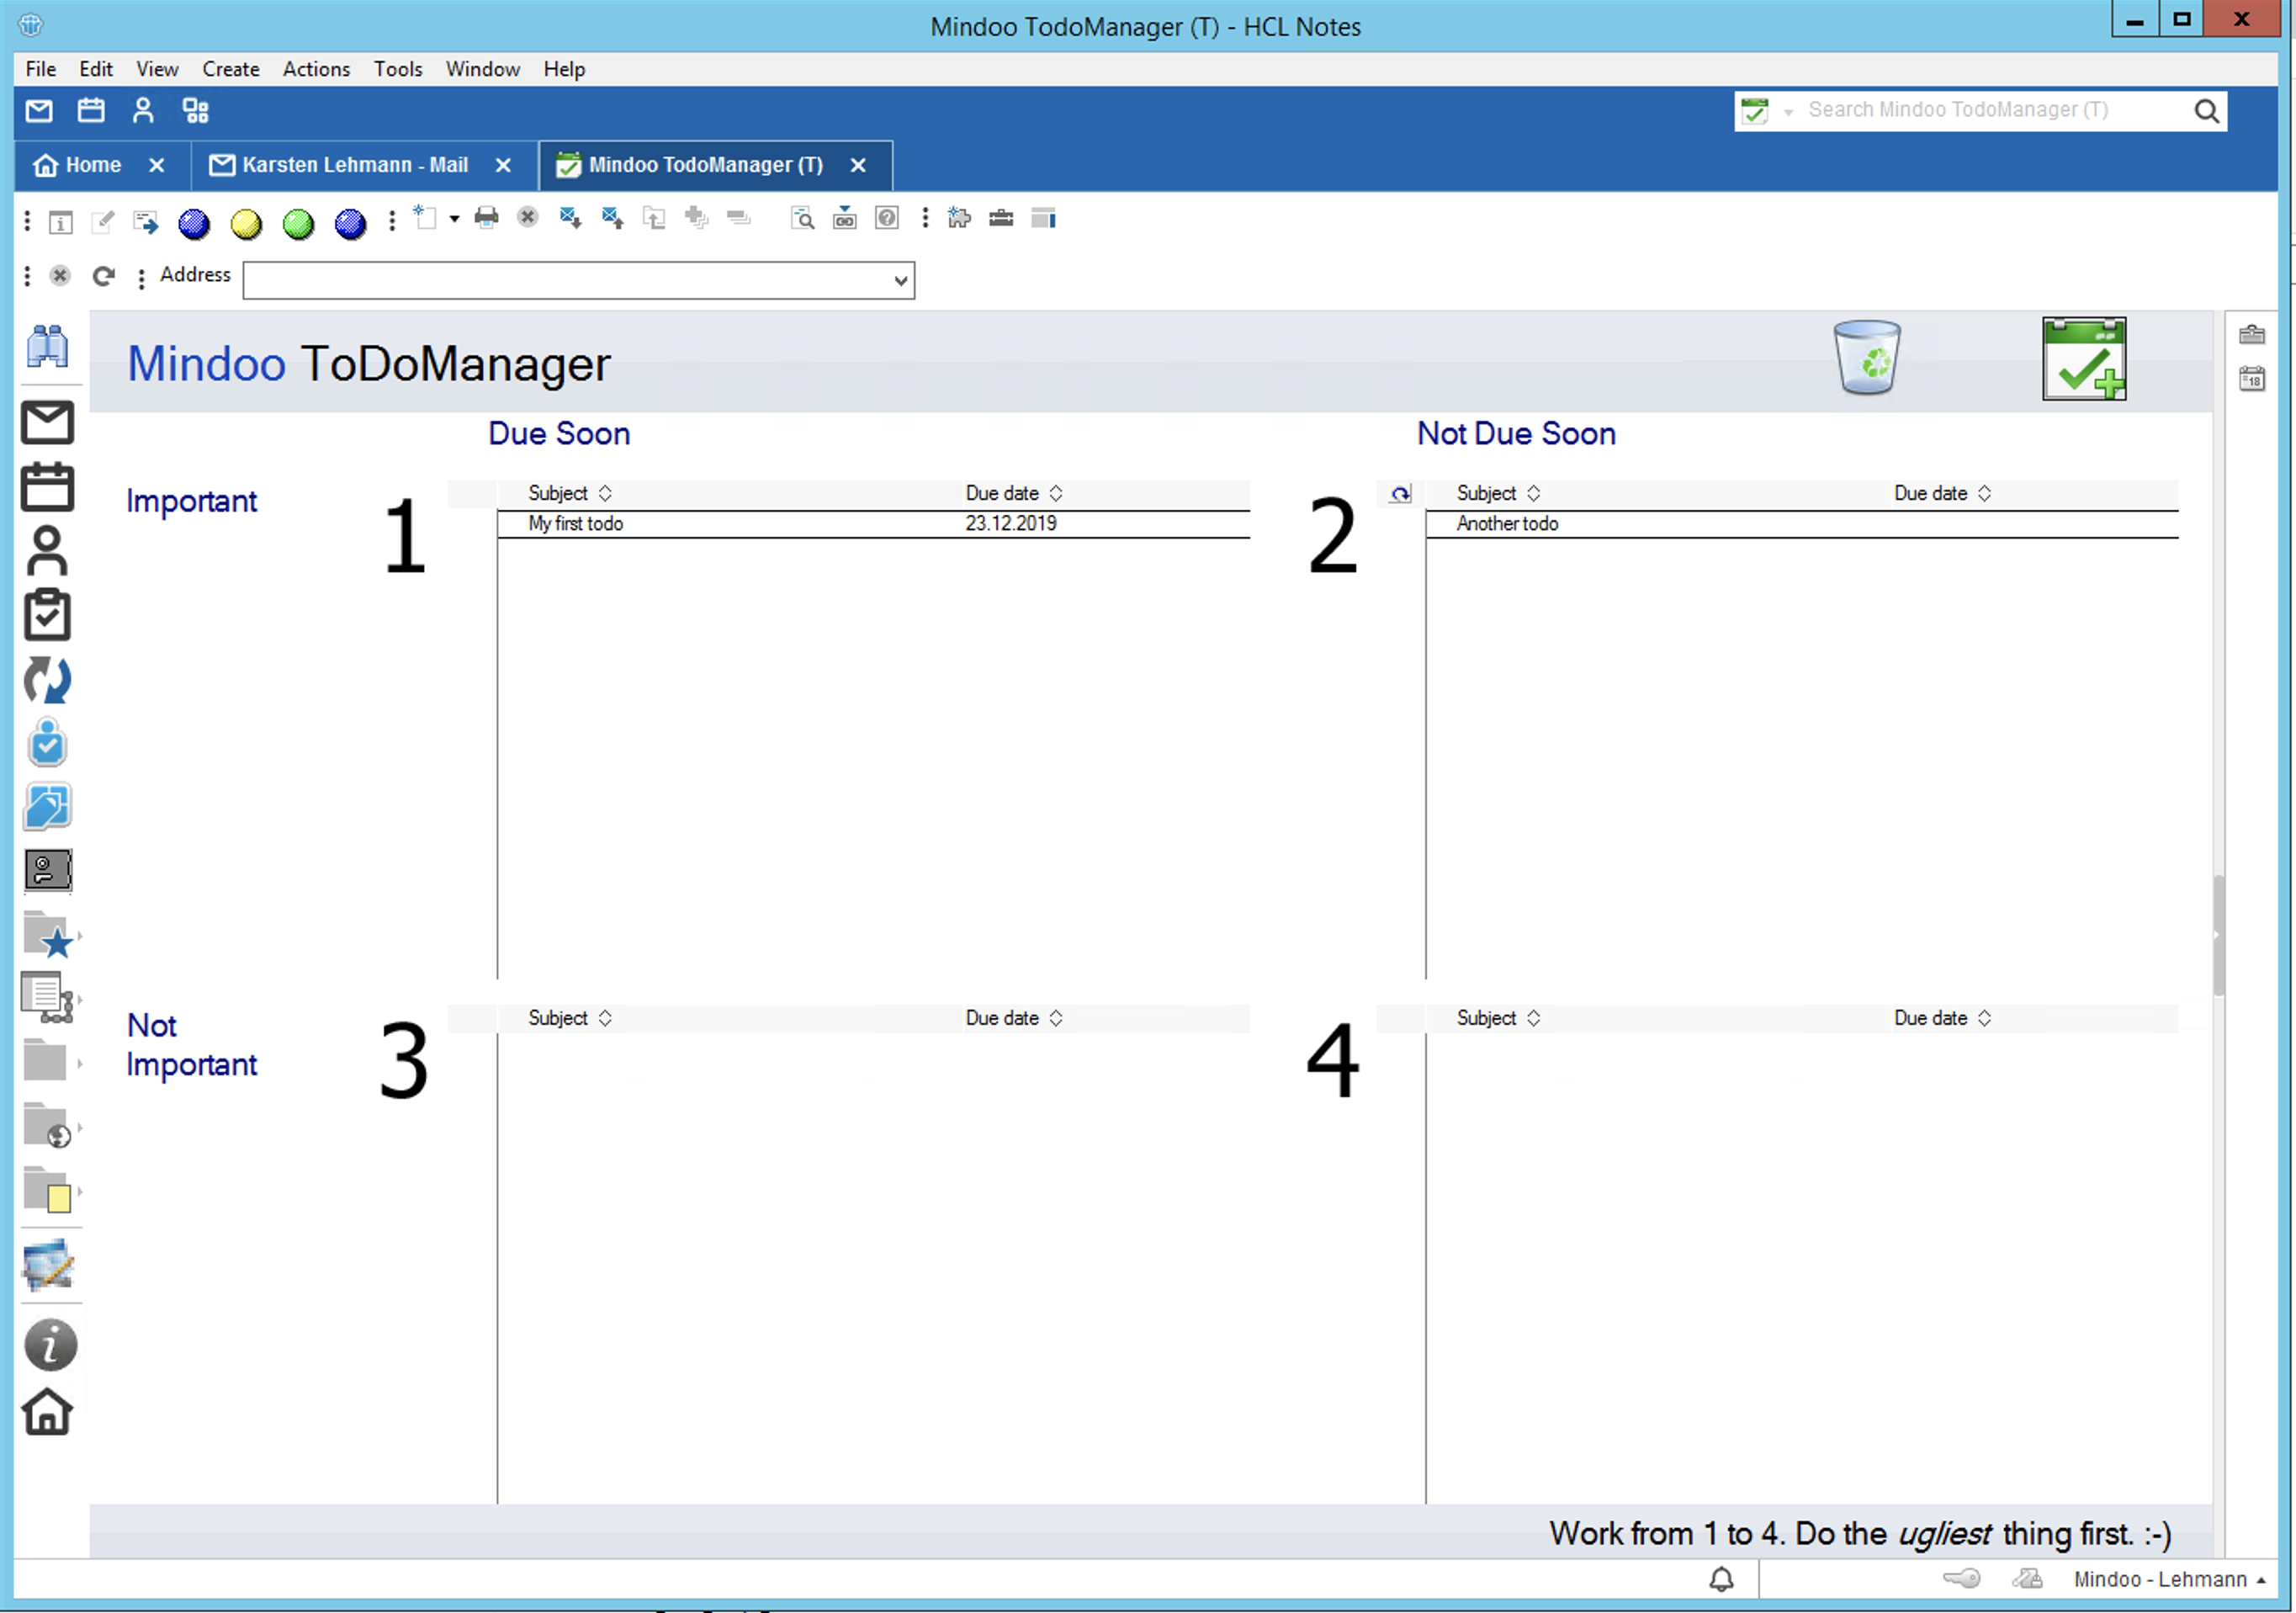This screenshot has height=1613, width=2296.
Task: Click the mail send up-arrow toolbar icon
Action: pos(613,218)
